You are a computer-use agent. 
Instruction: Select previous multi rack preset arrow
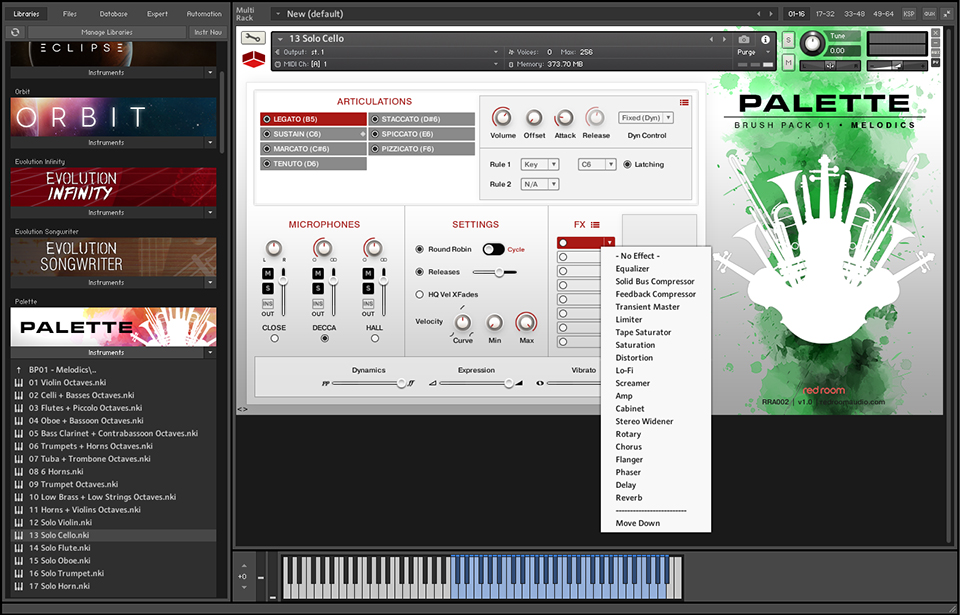(x=759, y=13)
